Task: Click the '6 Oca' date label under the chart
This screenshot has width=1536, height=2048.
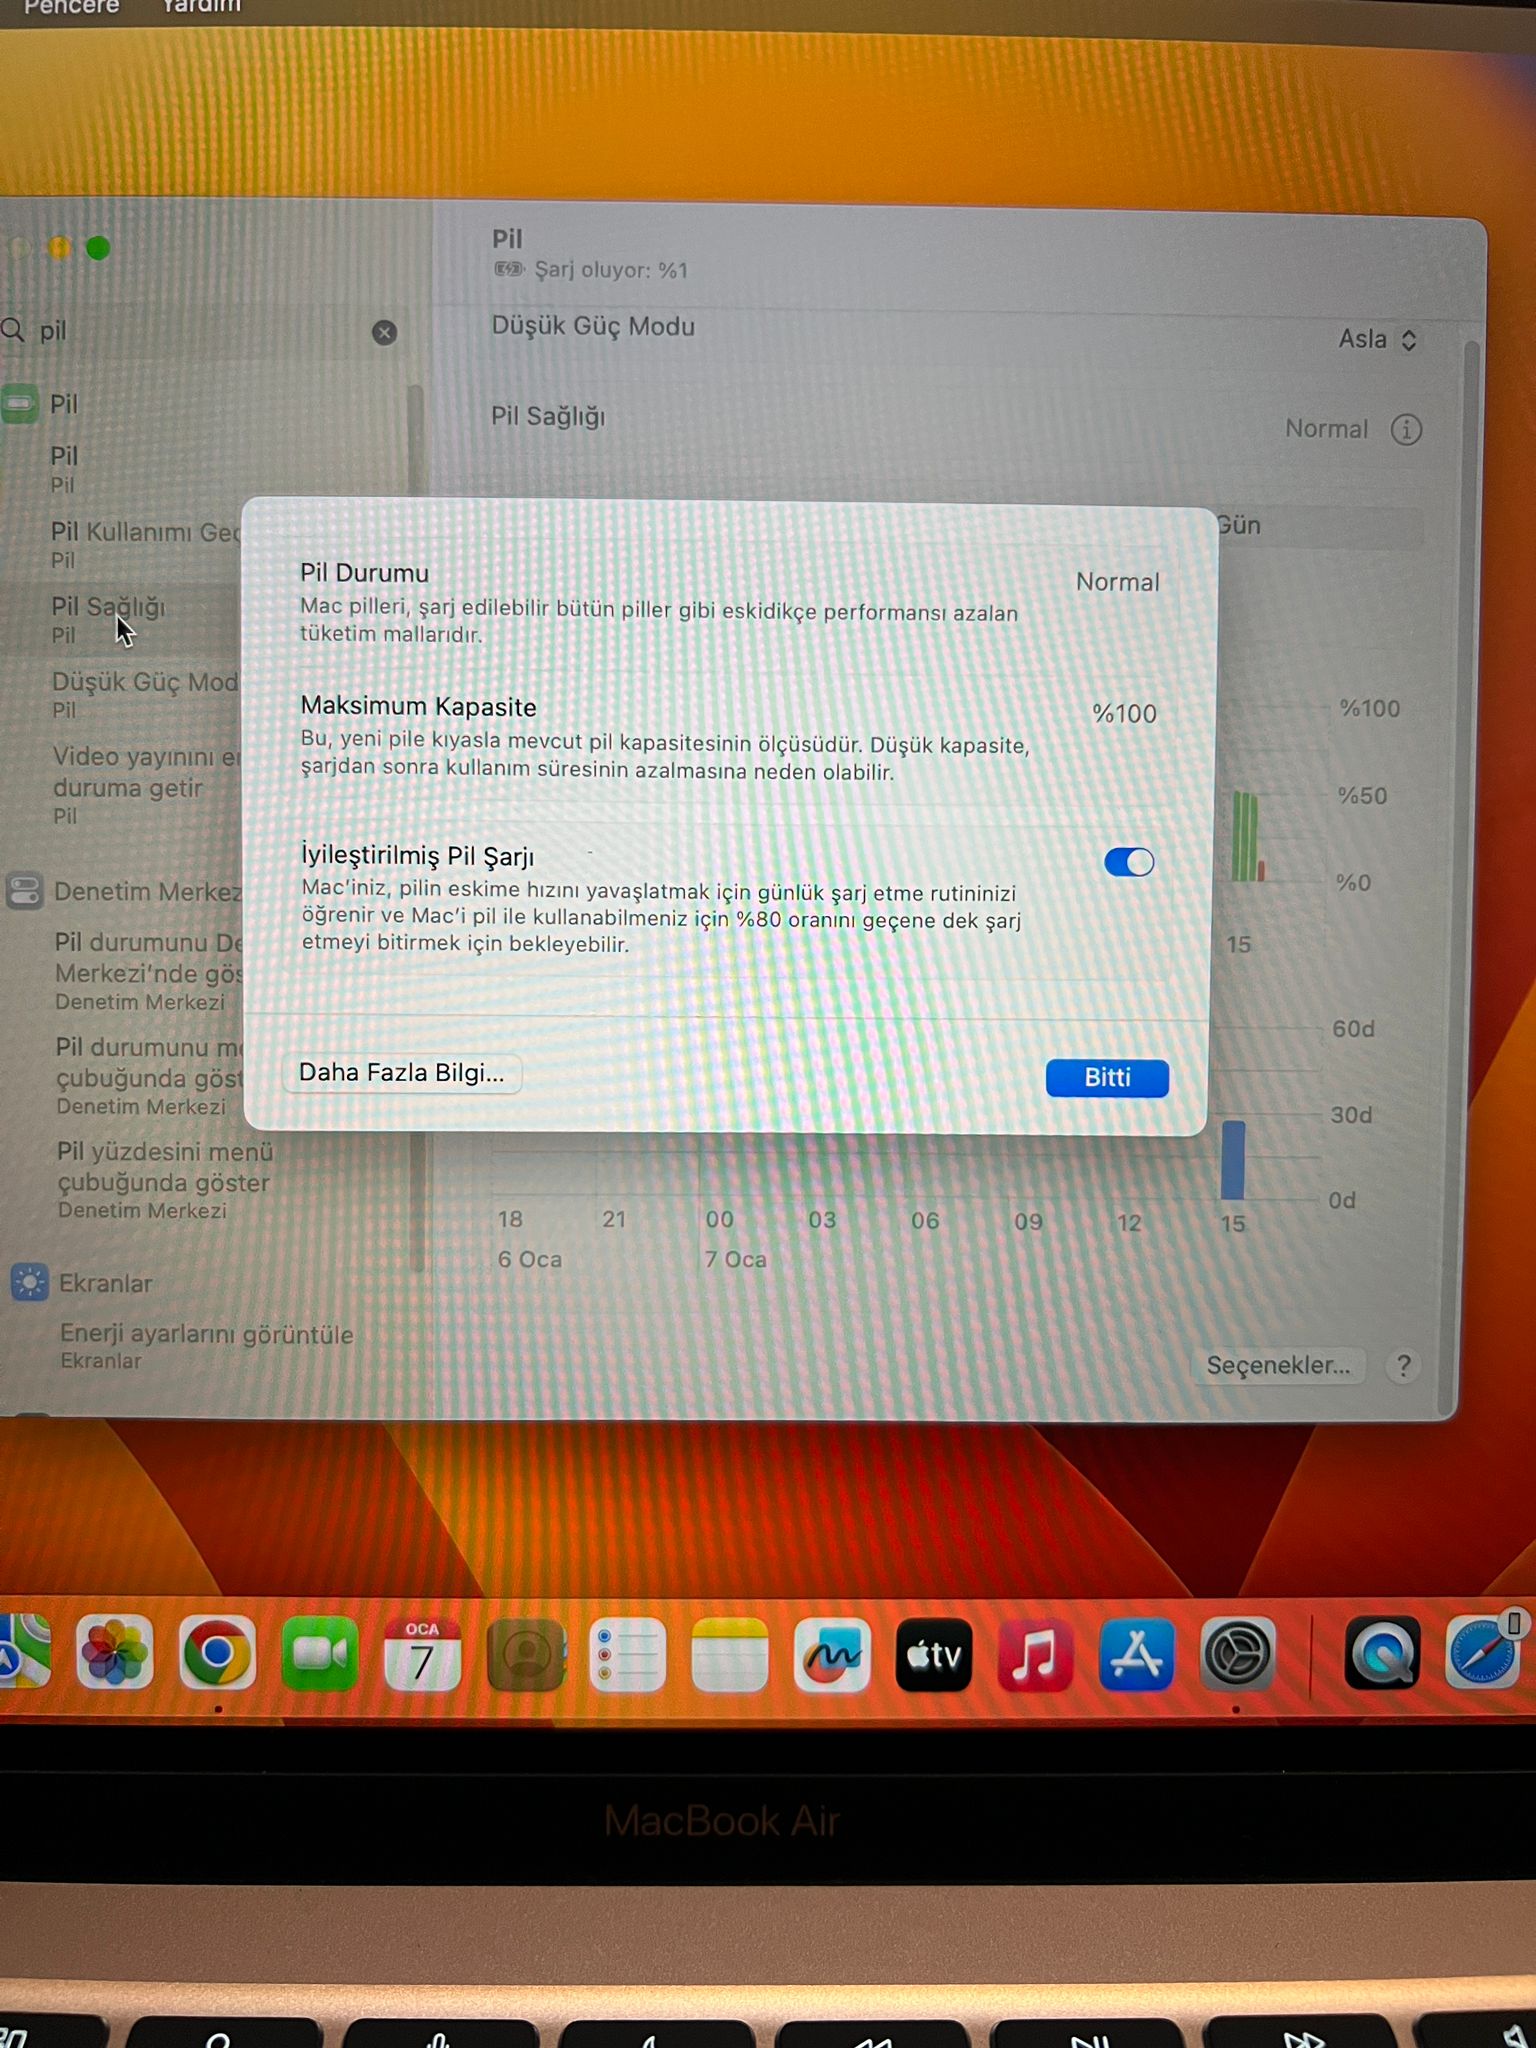Action: pyautogui.click(x=530, y=1259)
